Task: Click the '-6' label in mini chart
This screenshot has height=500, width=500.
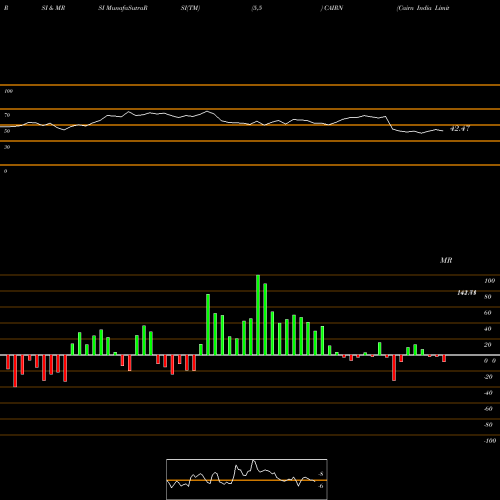Action: pos(320,486)
